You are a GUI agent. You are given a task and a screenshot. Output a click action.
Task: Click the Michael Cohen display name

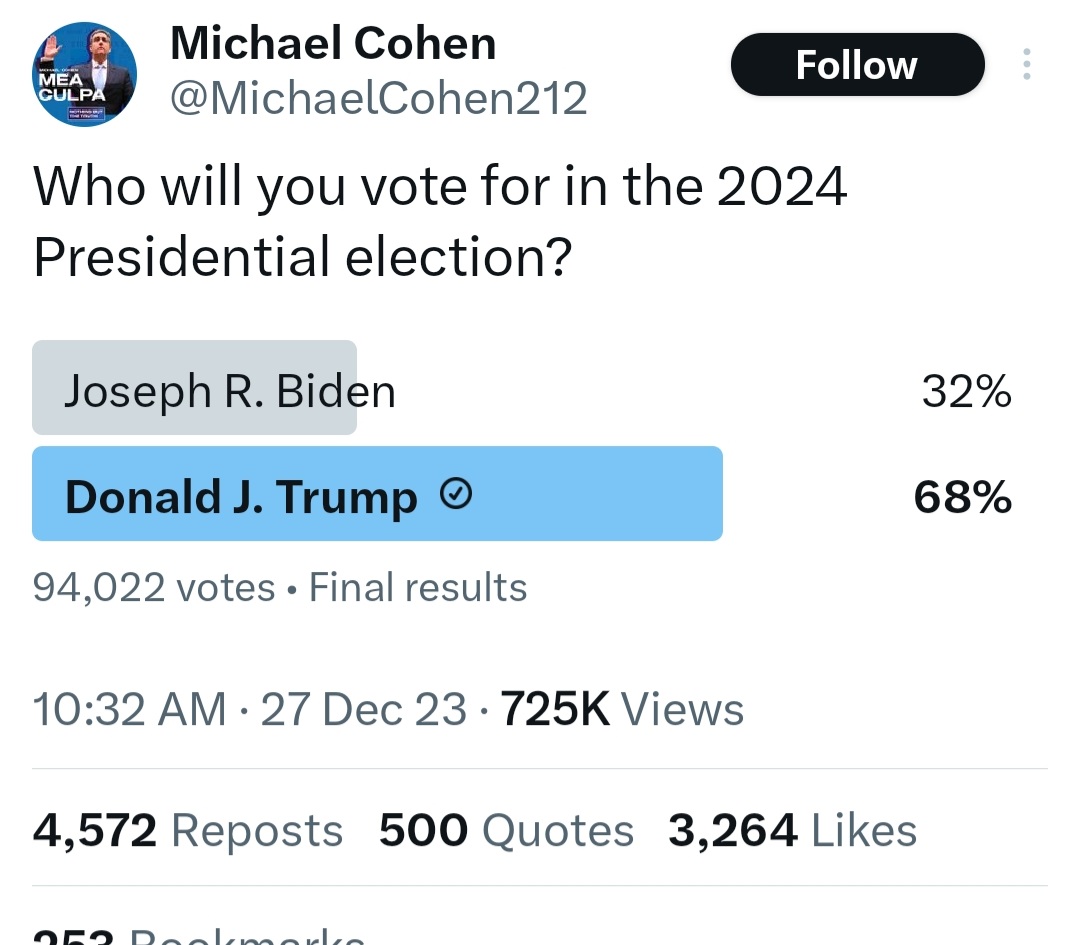[333, 43]
